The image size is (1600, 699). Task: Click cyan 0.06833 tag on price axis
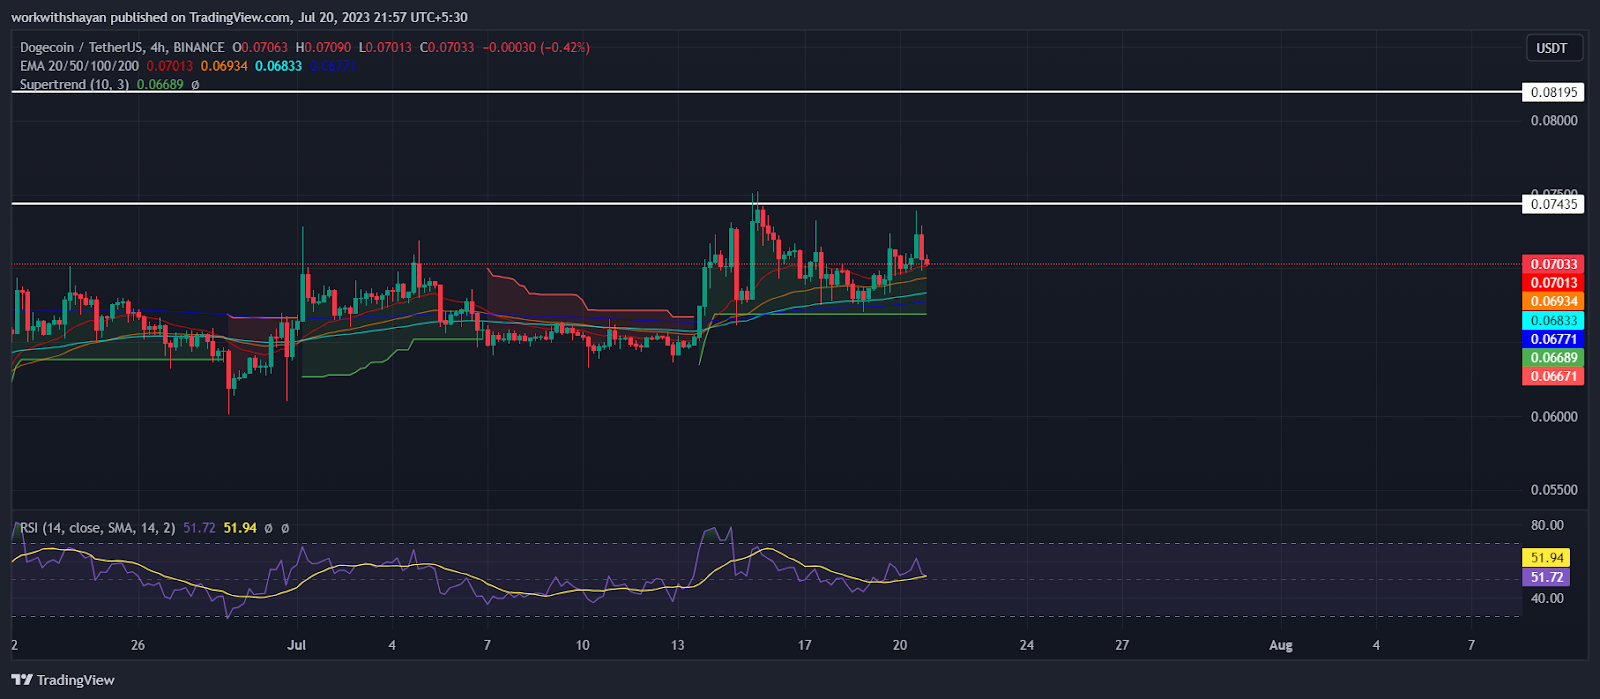click(1554, 320)
